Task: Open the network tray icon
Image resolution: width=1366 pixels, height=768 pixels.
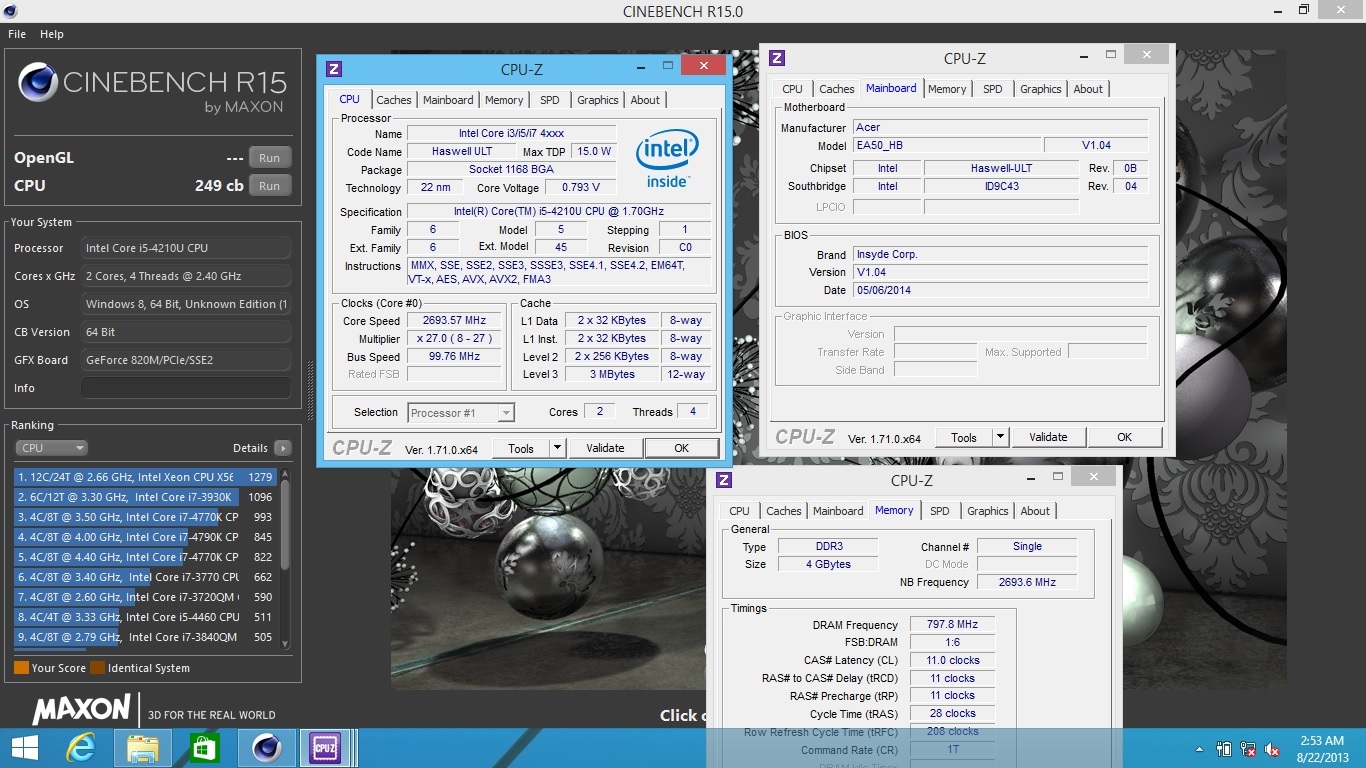Action: coord(1248,749)
